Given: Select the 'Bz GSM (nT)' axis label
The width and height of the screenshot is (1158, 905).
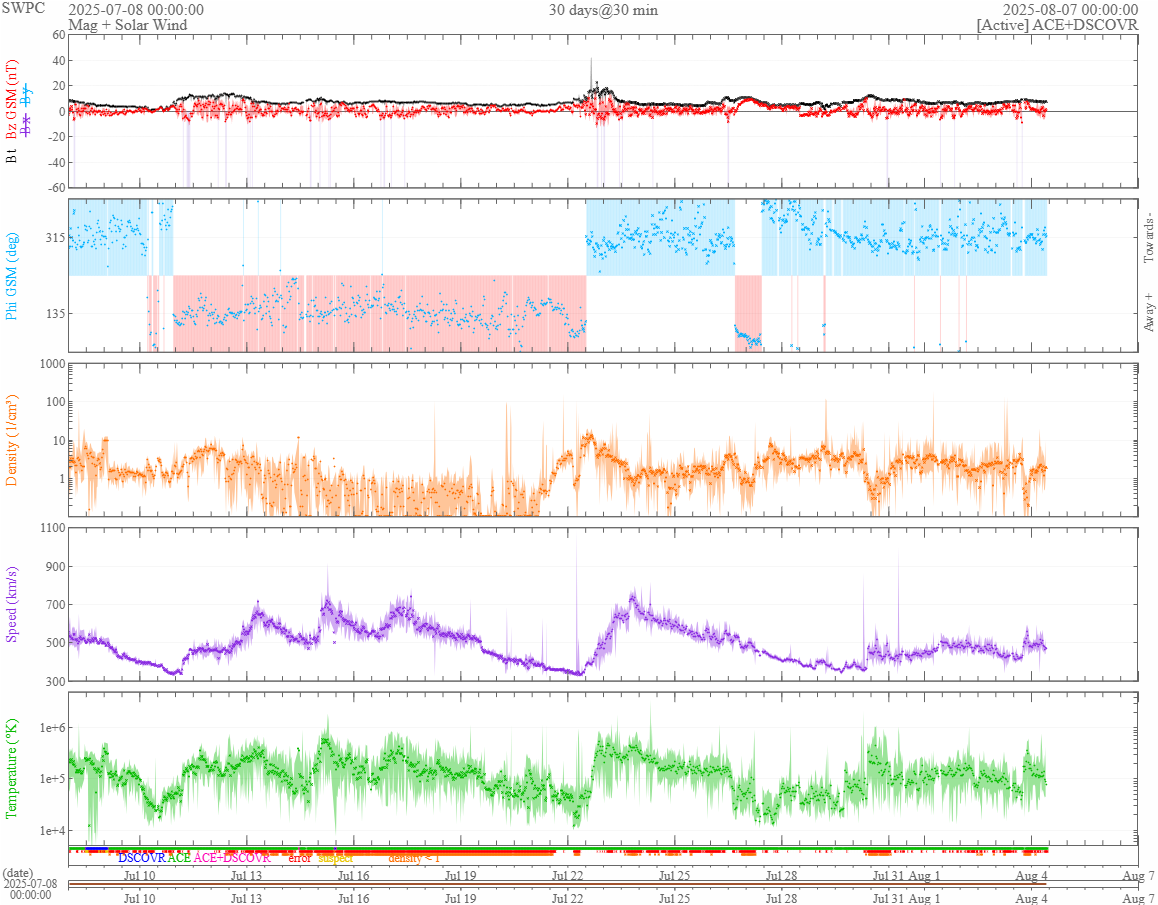Looking at the screenshot, I should click(x=11, y=100).
